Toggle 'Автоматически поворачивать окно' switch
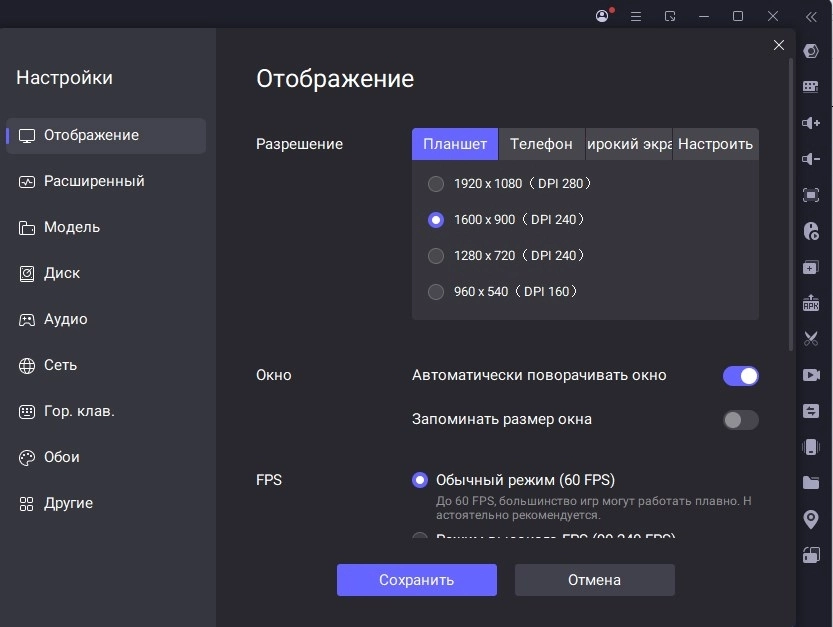Viewport: 833px width, 627px height. pos(740,376)
